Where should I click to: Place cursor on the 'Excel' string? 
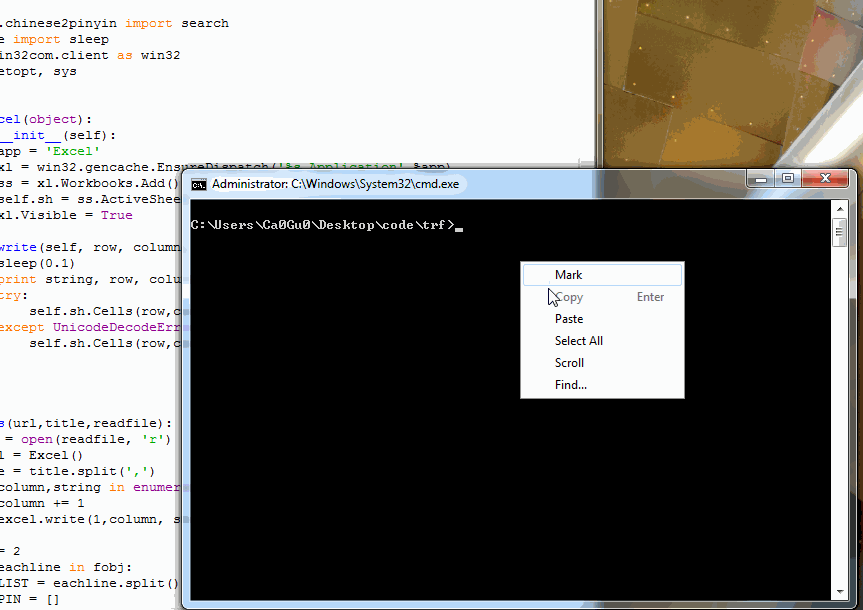click(73, 151)
